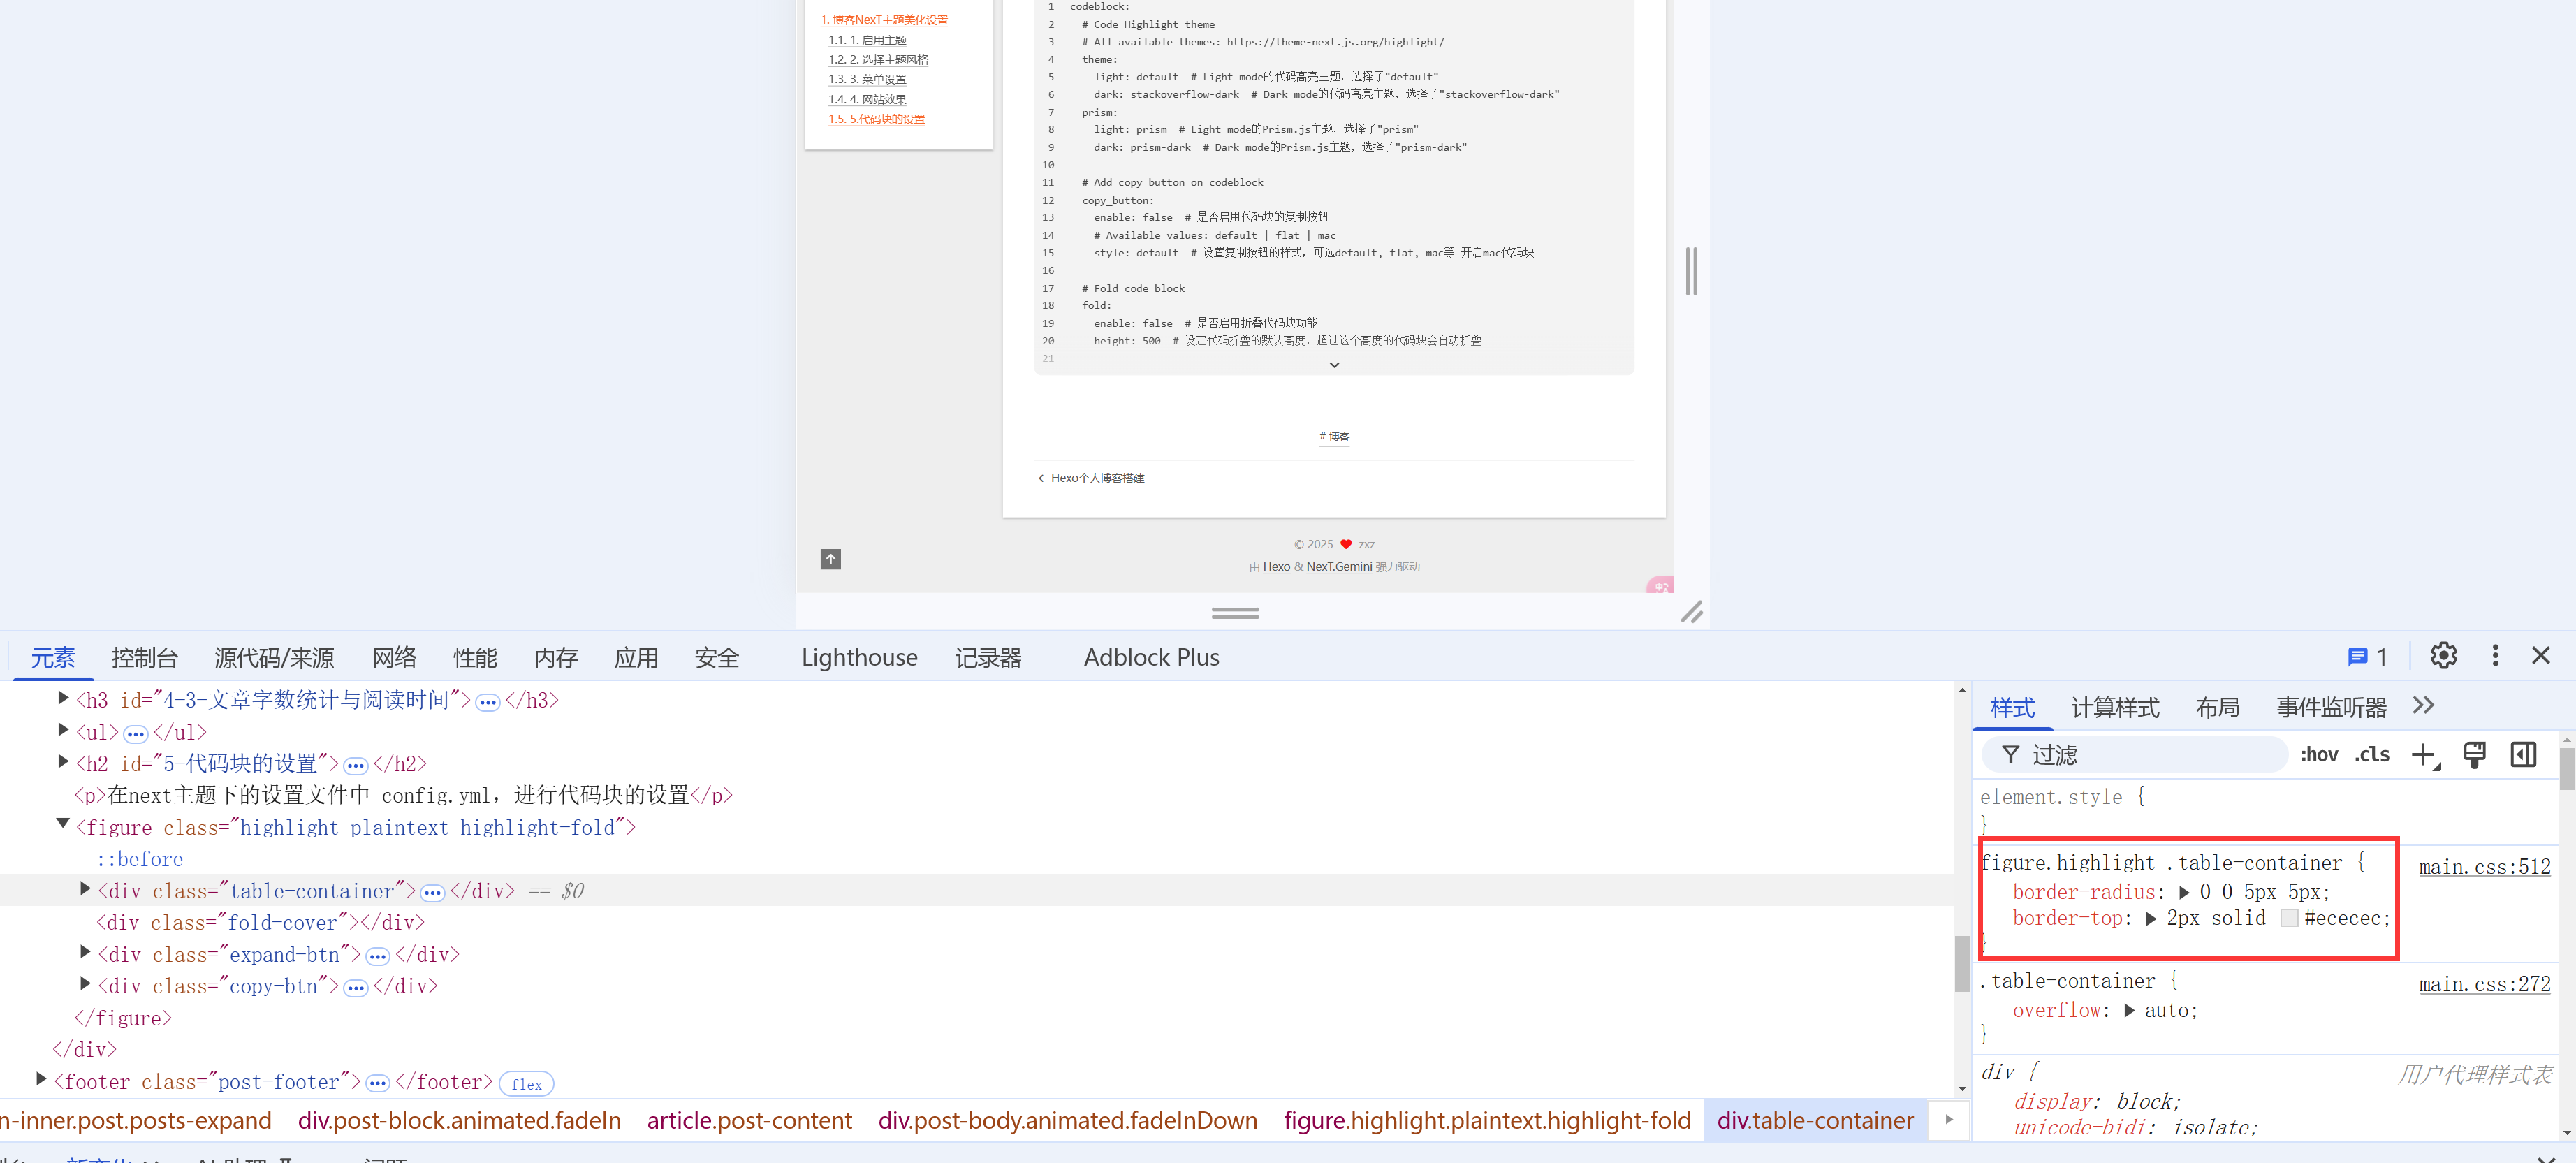Show more styles tabs chevron
The width and height of the screenshot is (2576, 1163).
click(2423, 706)
